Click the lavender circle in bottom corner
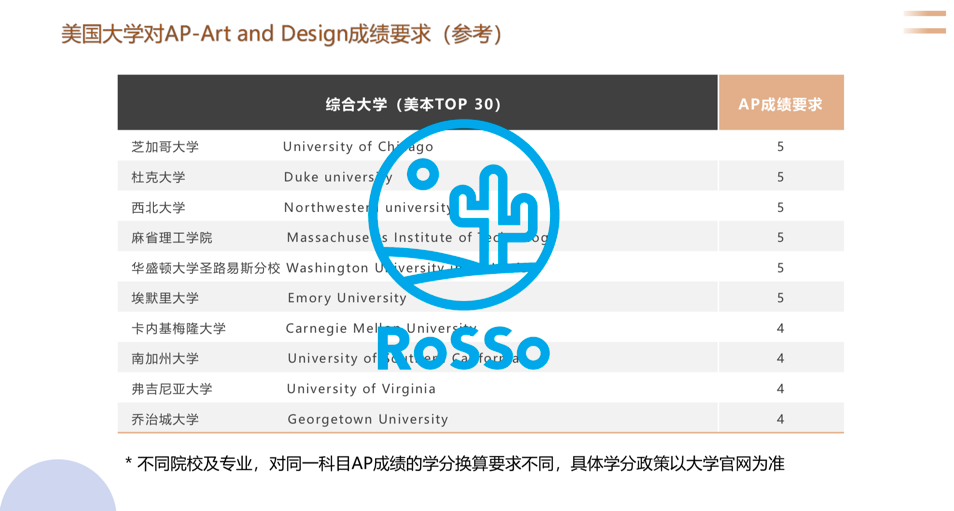The image size is (954, 511). click(x=58, y=485)
